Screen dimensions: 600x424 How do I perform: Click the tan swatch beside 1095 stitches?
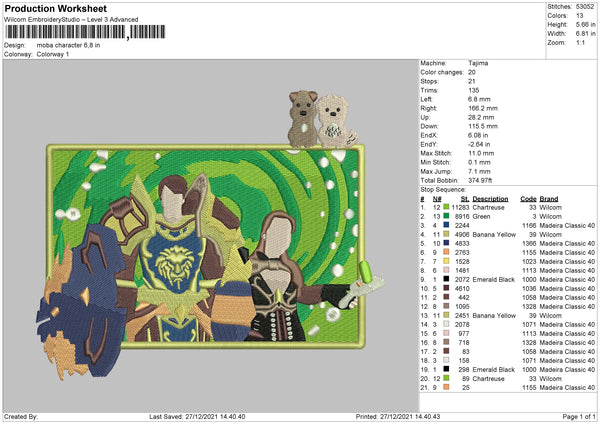coord(446,306)
